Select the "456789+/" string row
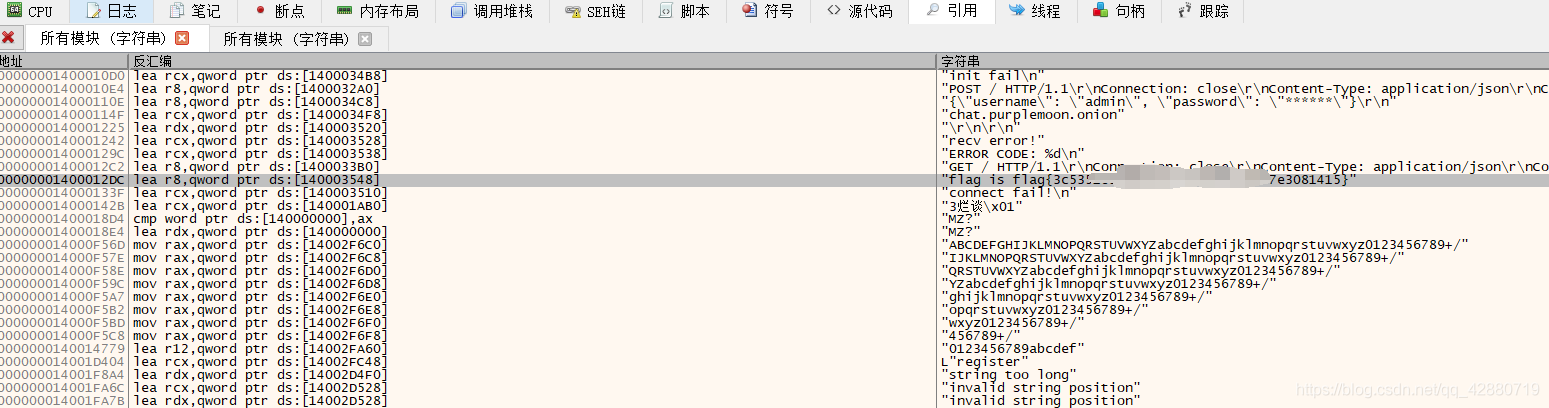Screen dimensions: 1549x408 coord(774,335)
